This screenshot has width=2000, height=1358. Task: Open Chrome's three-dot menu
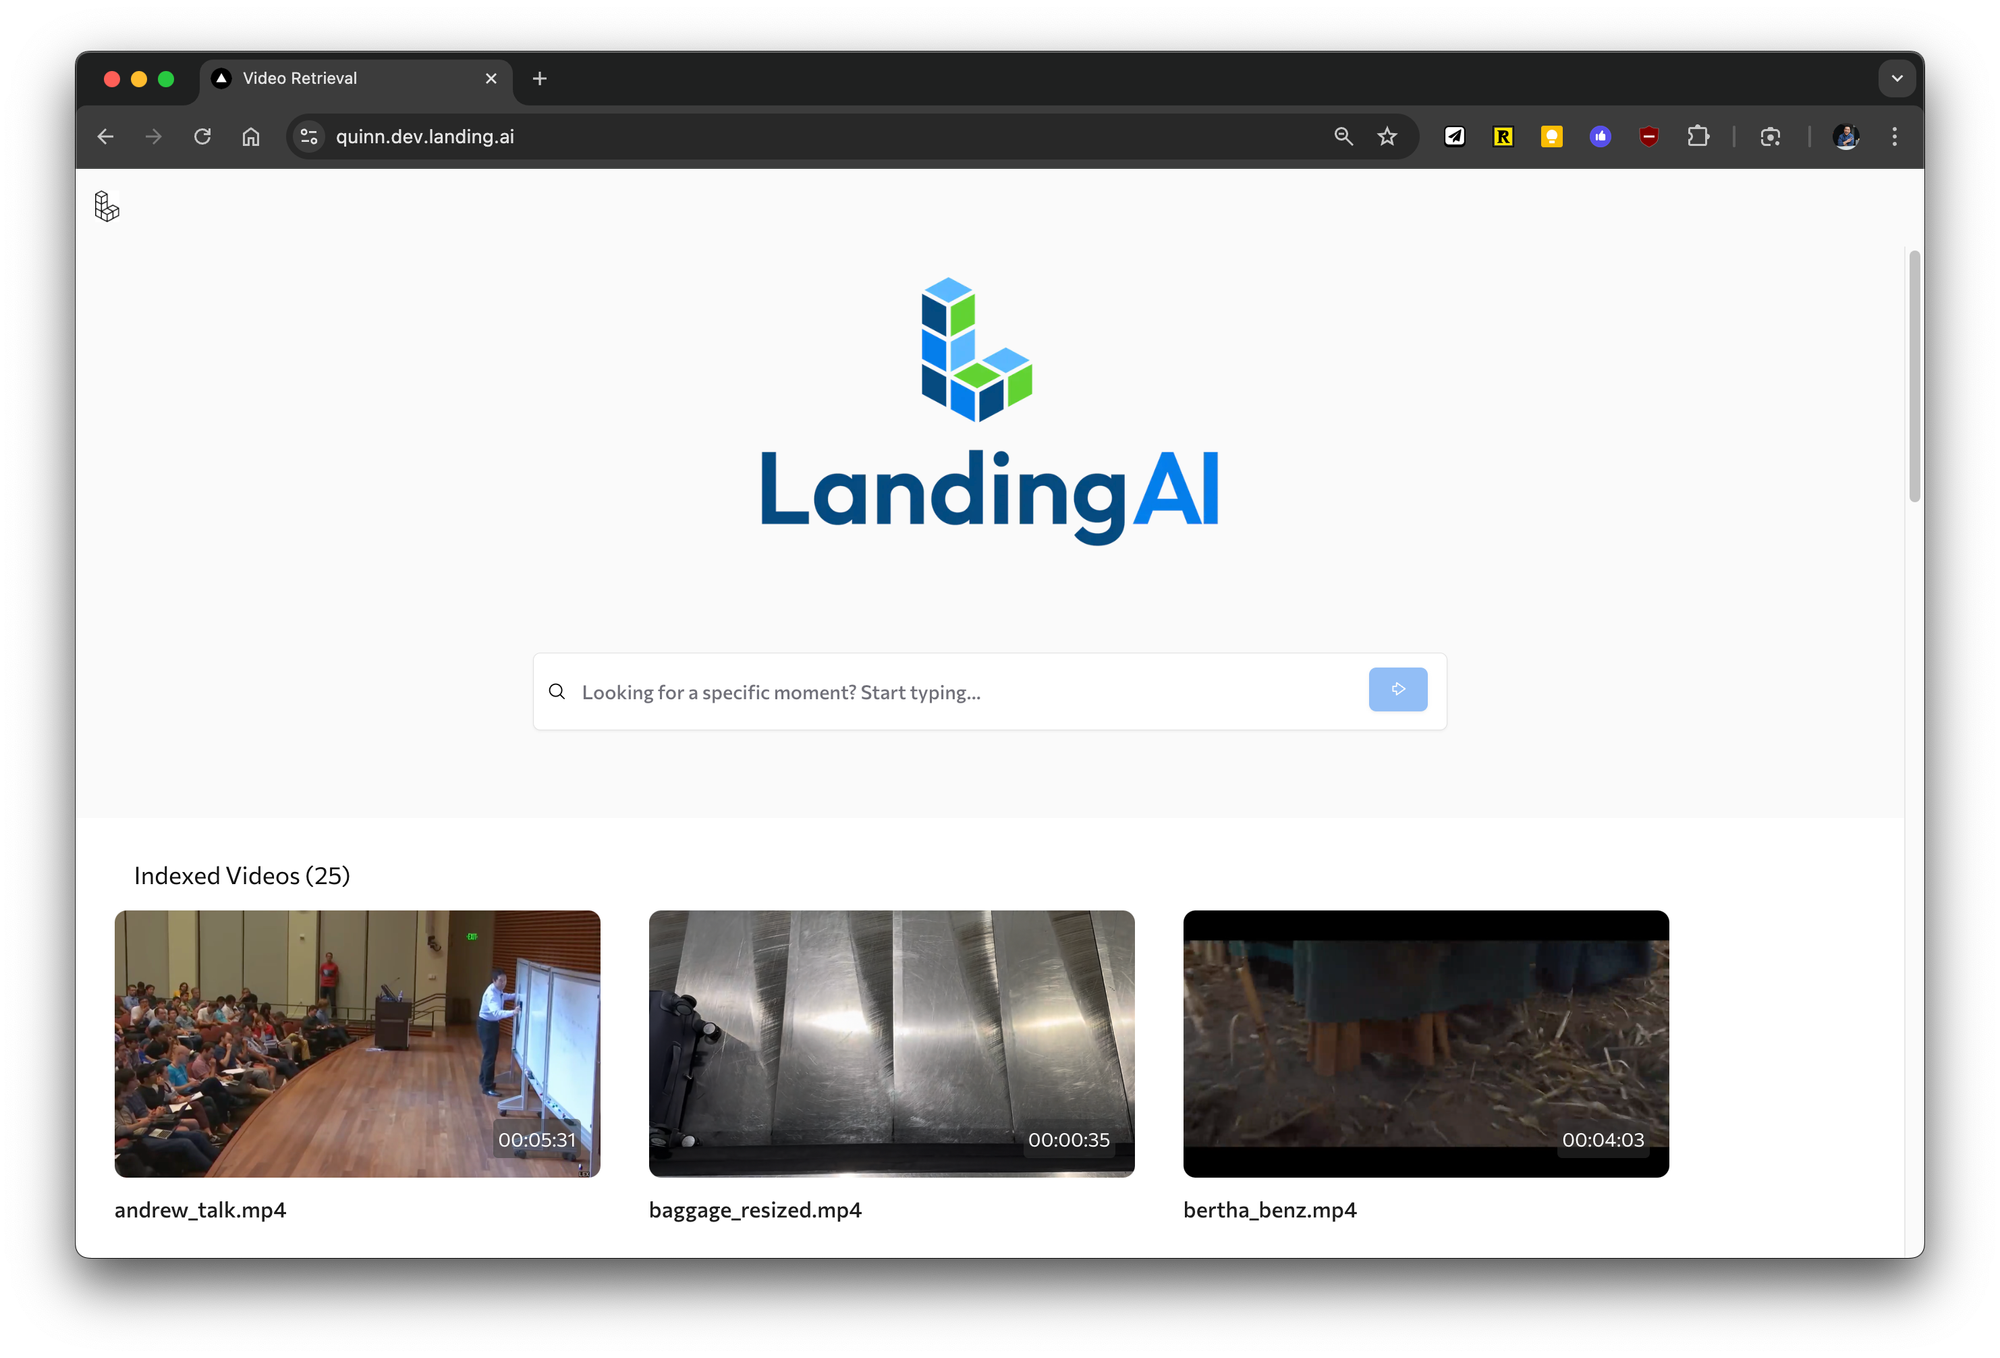coord(1894,137)
